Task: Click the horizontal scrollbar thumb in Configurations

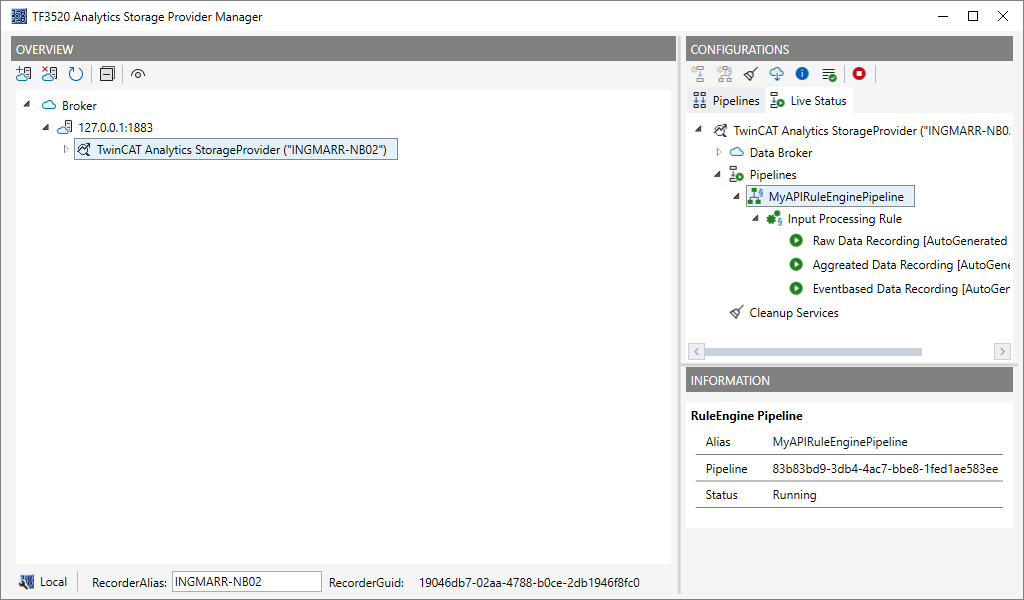Action: tap(813, 351)
